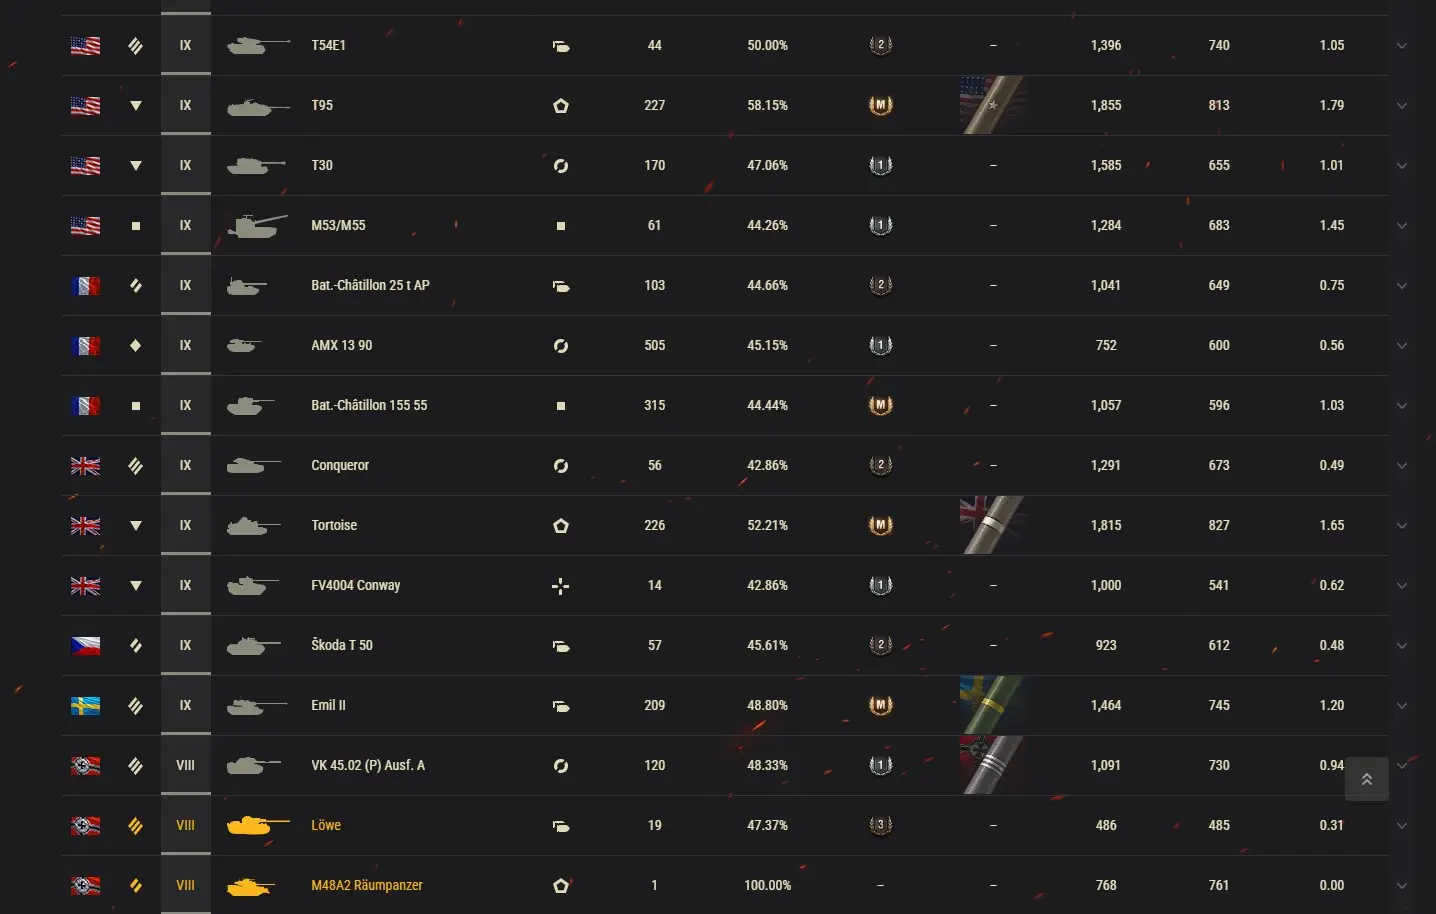Click the French flag beside Bat.-Châtillon 25 t AP
This screenshot has height=914, width=1436.
pyautogui.click(x=85, y=286)
